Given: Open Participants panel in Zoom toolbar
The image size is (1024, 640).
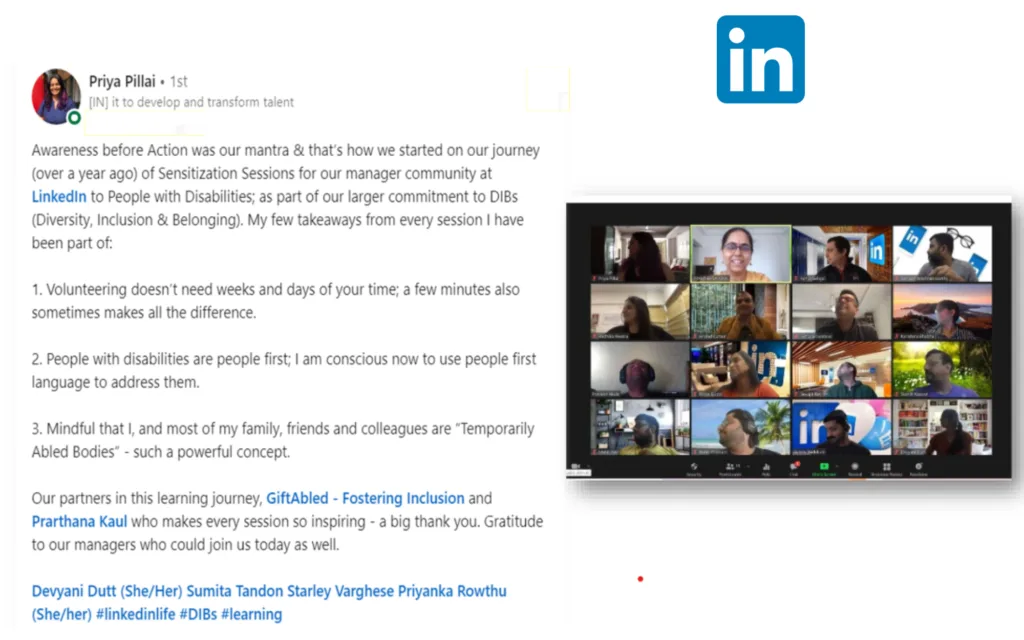Looking at the screenshot, I should tap(730, 470).
